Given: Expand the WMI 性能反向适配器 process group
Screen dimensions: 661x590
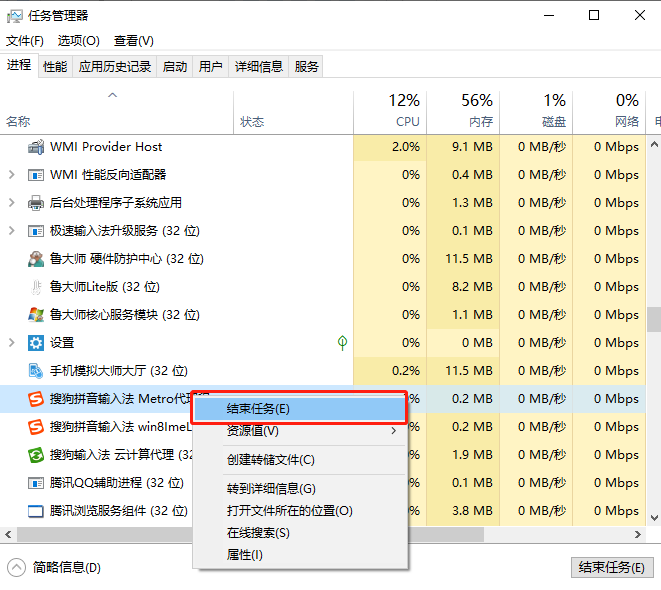Looking at the screenshot, I should pos(12,174).
